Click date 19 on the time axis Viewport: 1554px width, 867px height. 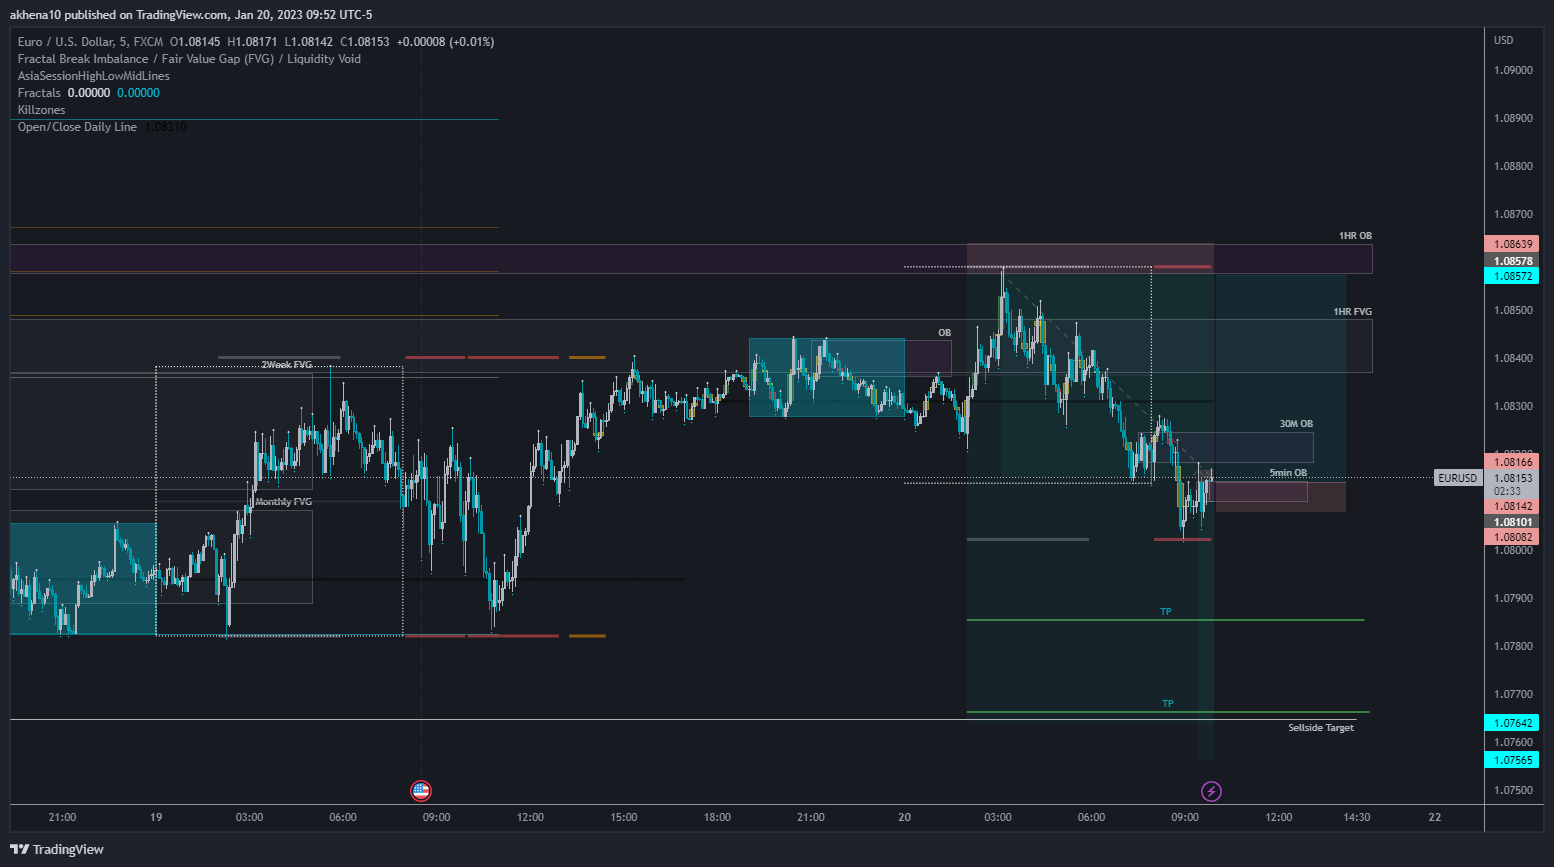(156, 817)
